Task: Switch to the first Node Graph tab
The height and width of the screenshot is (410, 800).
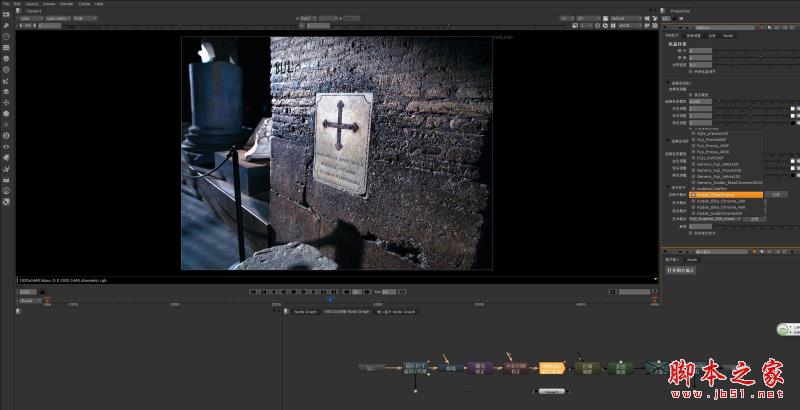Action: 305,312
